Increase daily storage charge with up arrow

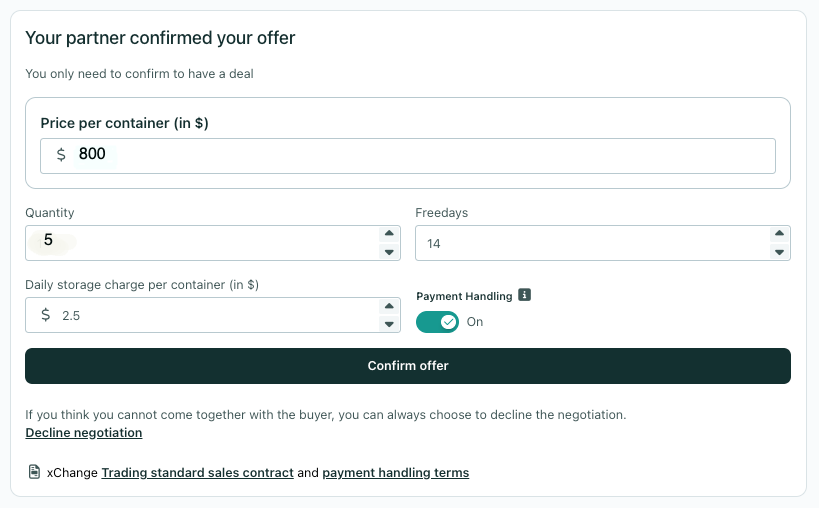coord(389,305)
